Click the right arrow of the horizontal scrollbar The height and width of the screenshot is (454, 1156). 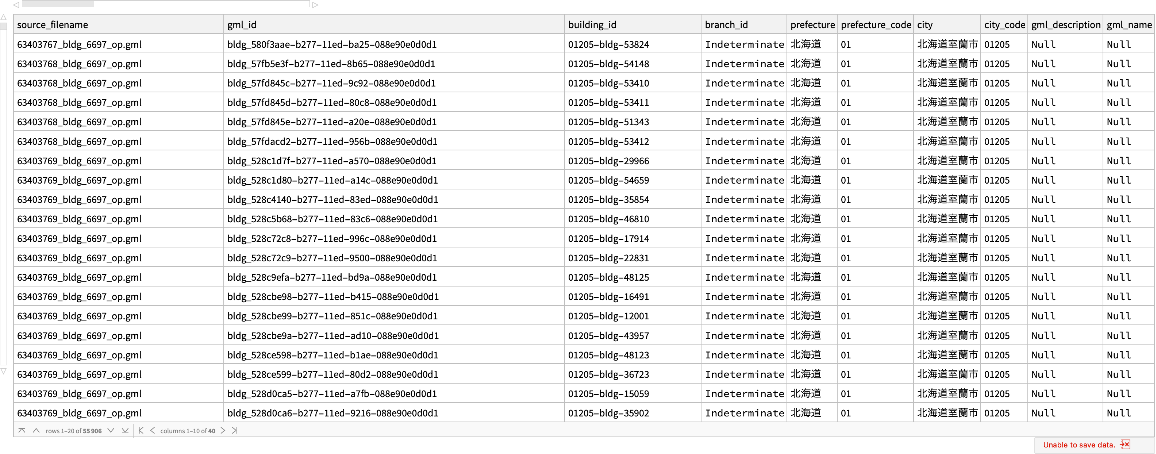tap(314, 5)
